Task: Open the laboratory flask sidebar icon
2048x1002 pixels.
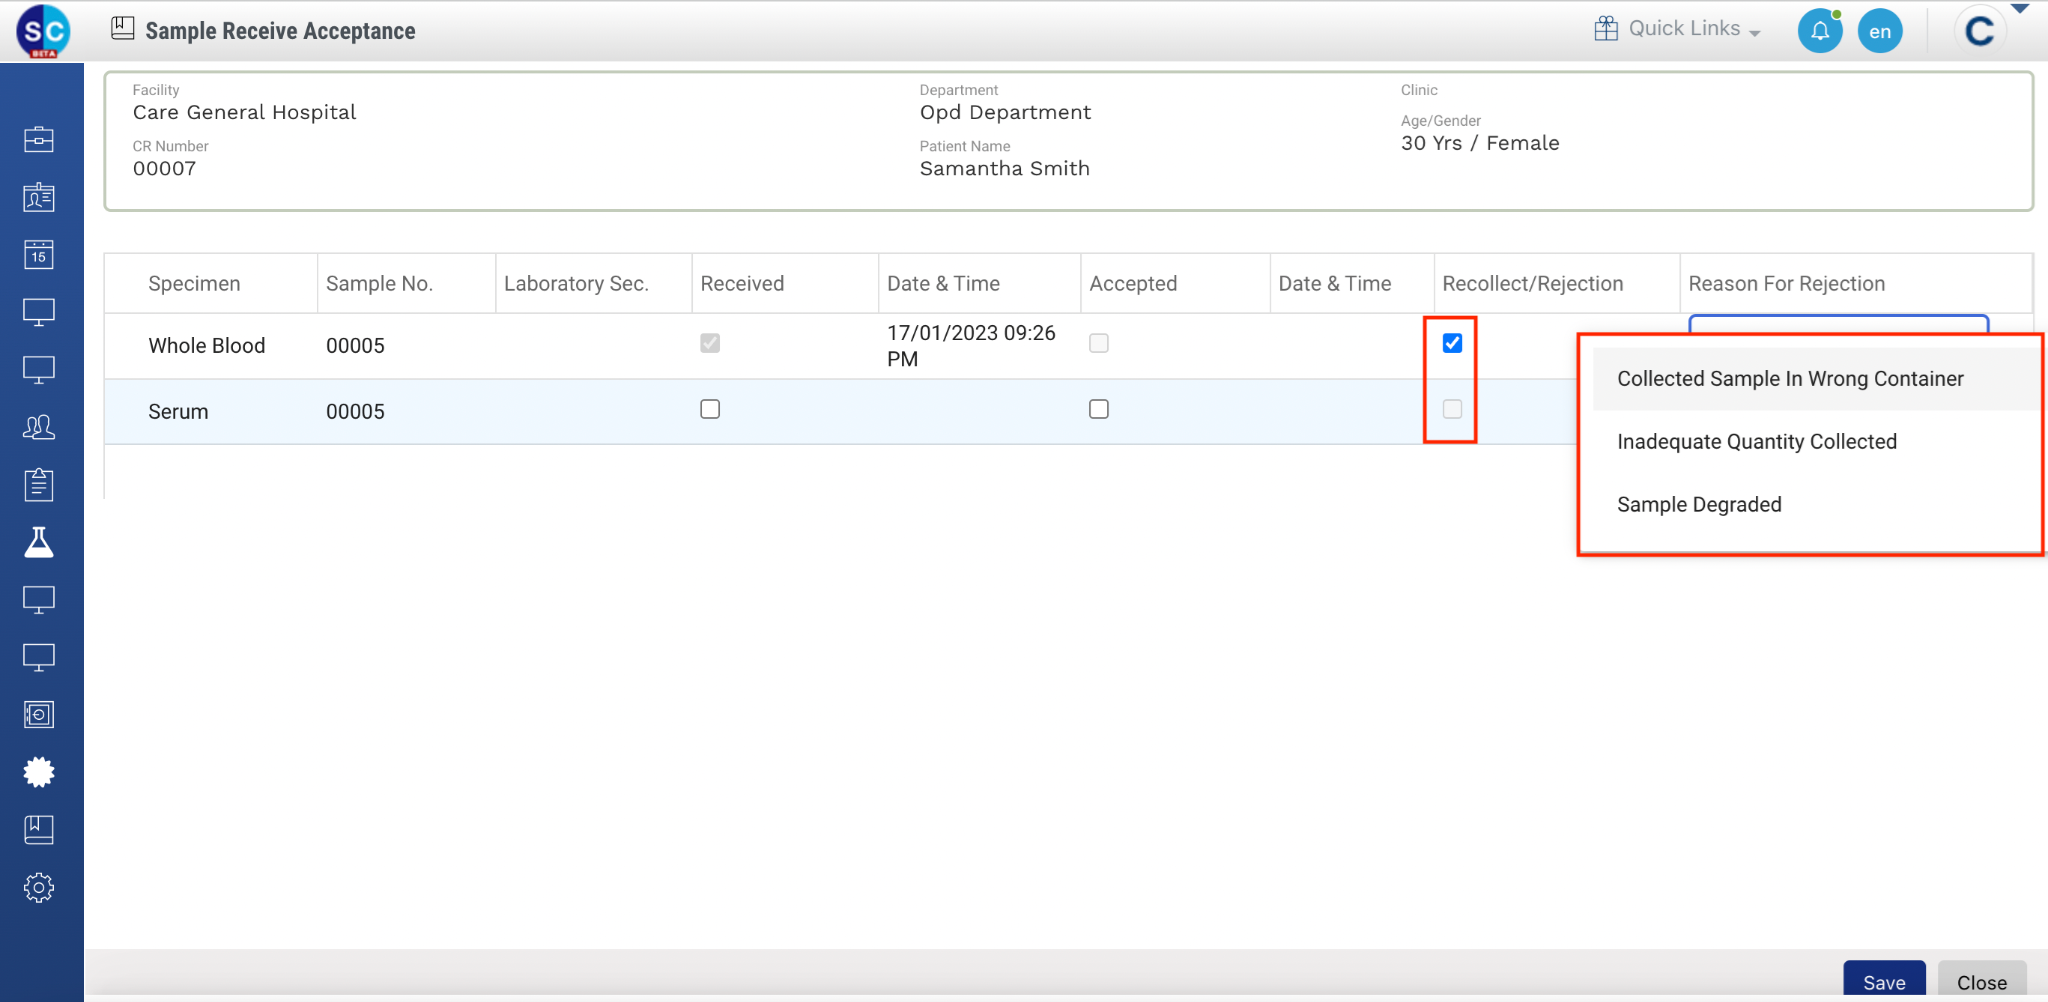Action: click(x=39, y=542)
